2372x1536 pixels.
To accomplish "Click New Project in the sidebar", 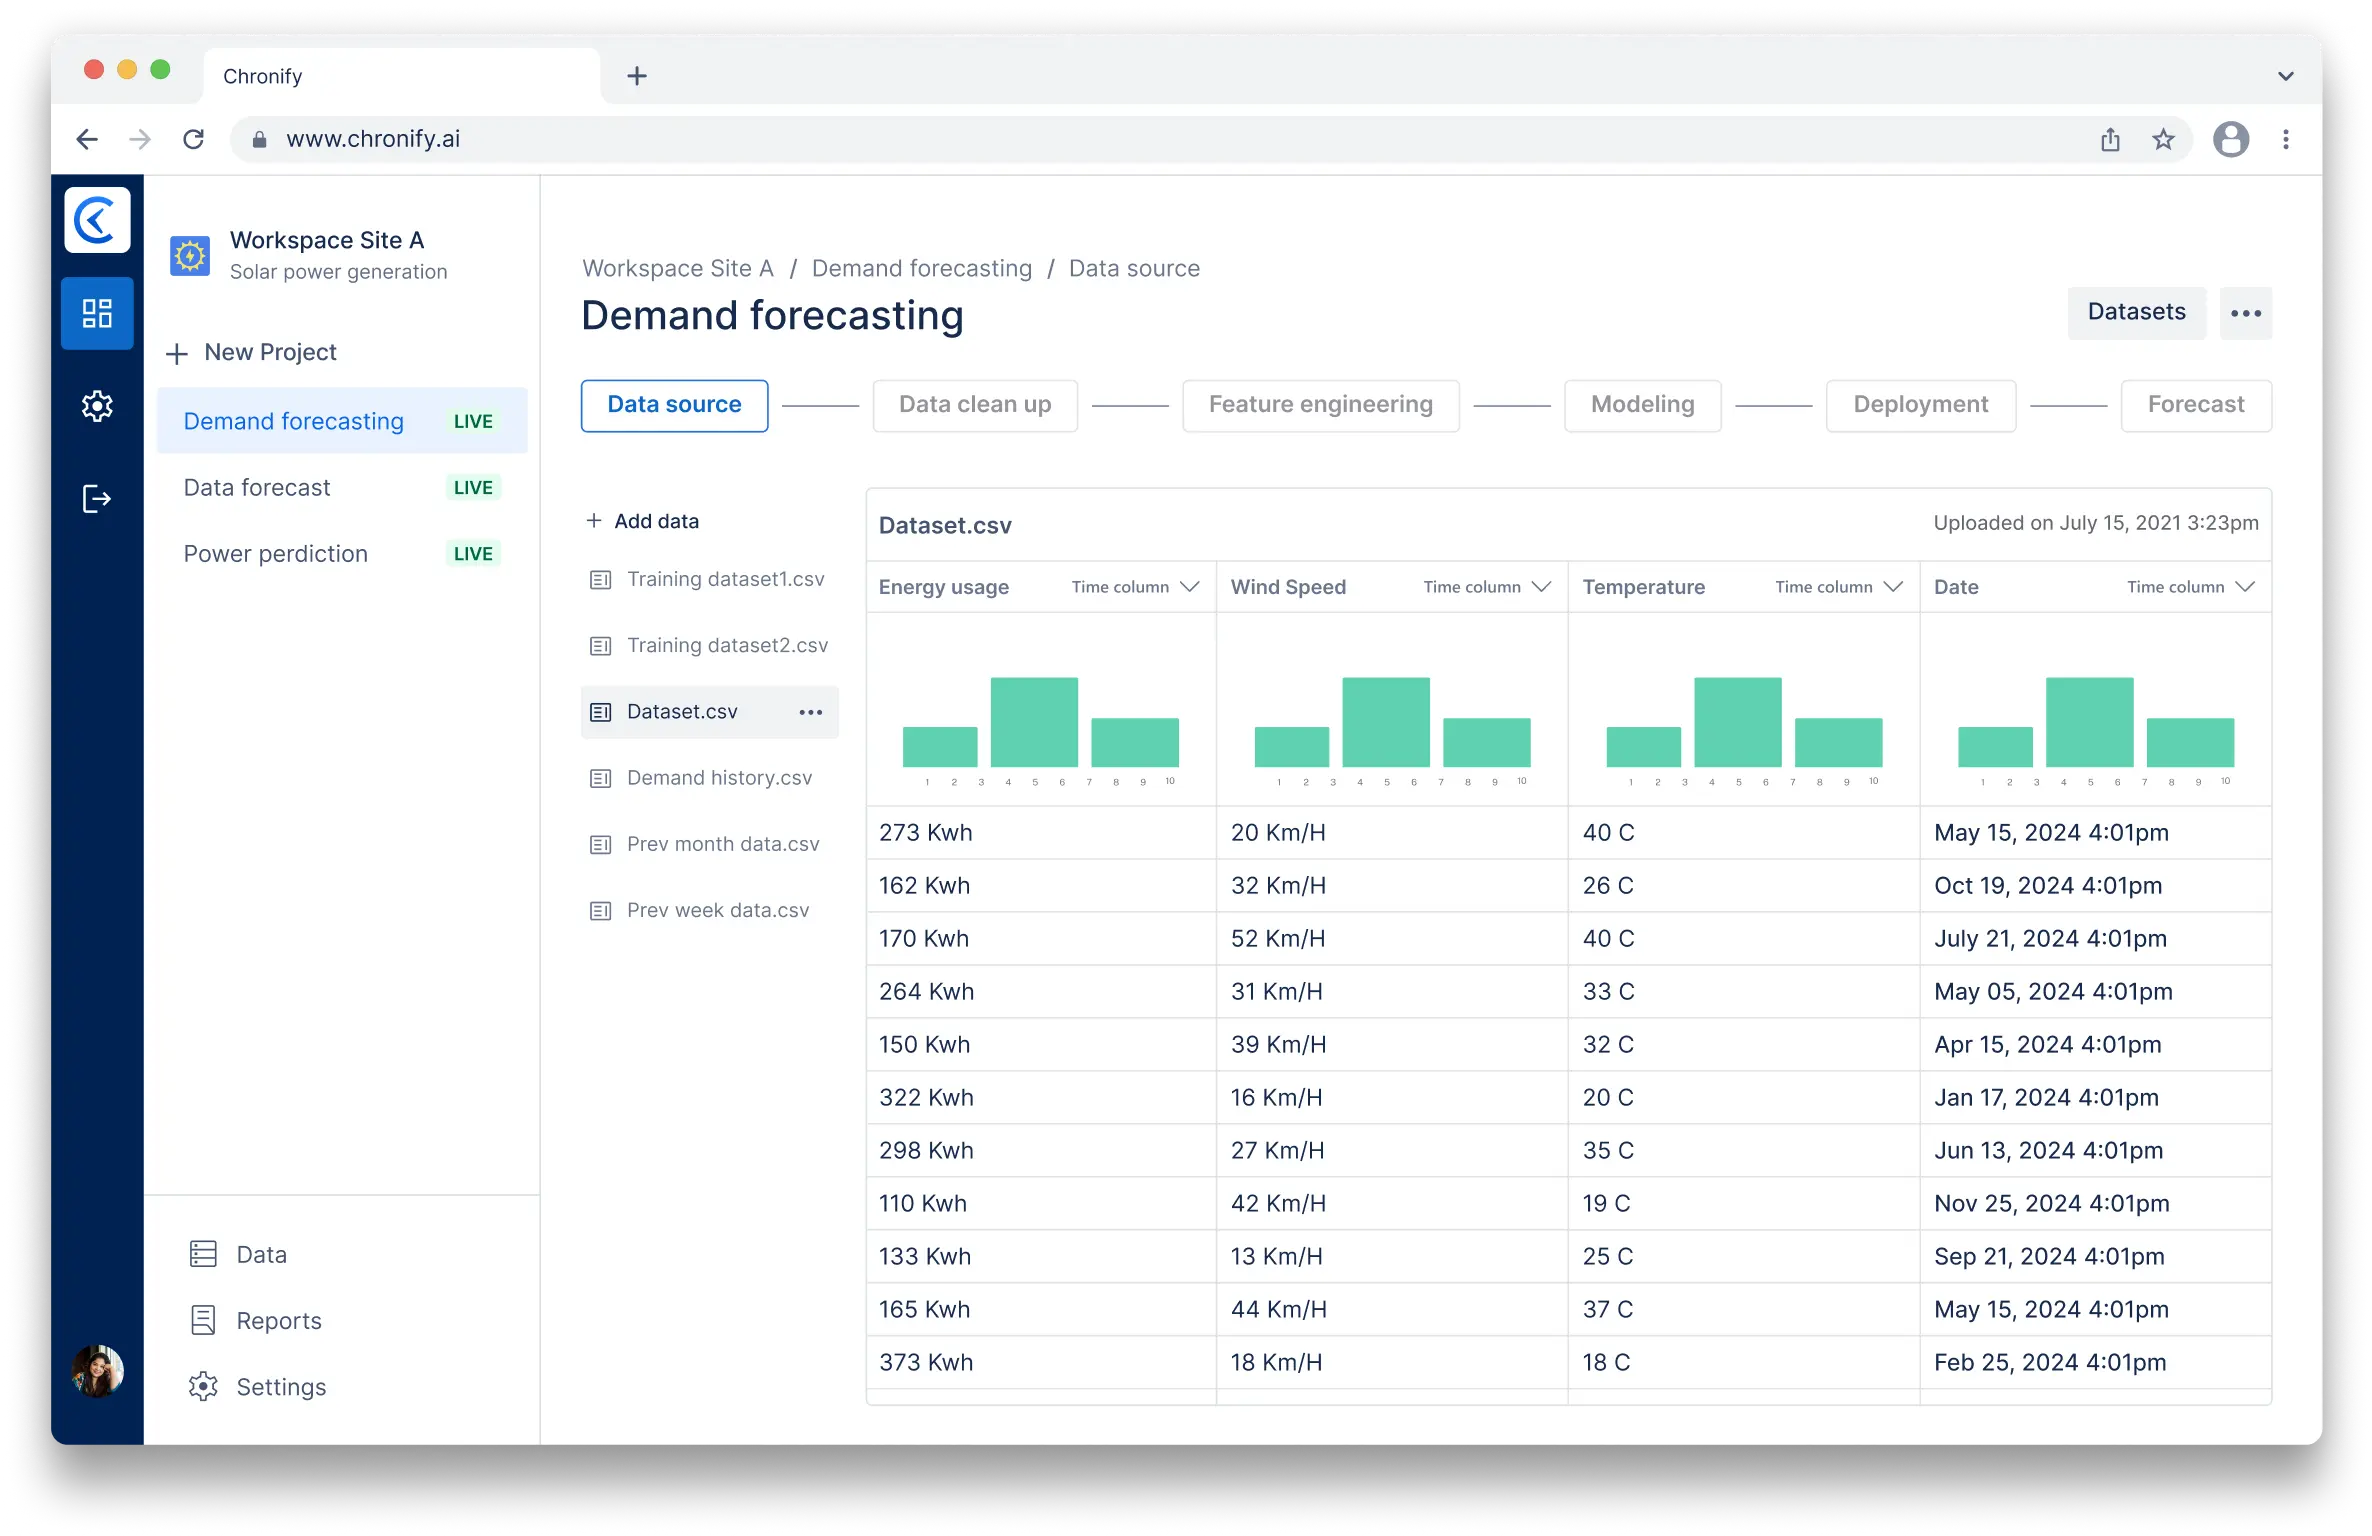I will [268, 353].
